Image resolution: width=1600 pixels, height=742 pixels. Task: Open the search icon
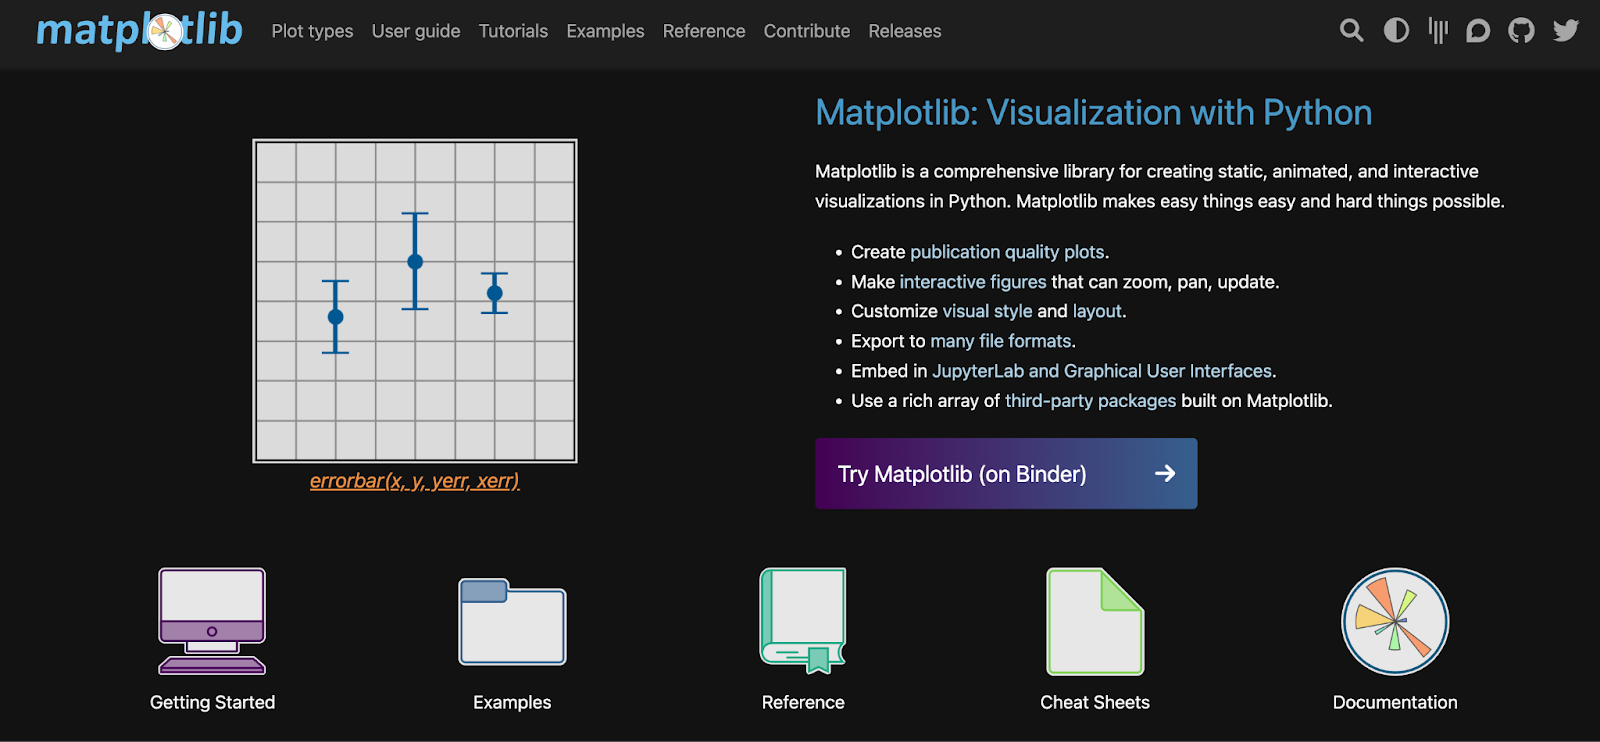1351,31
